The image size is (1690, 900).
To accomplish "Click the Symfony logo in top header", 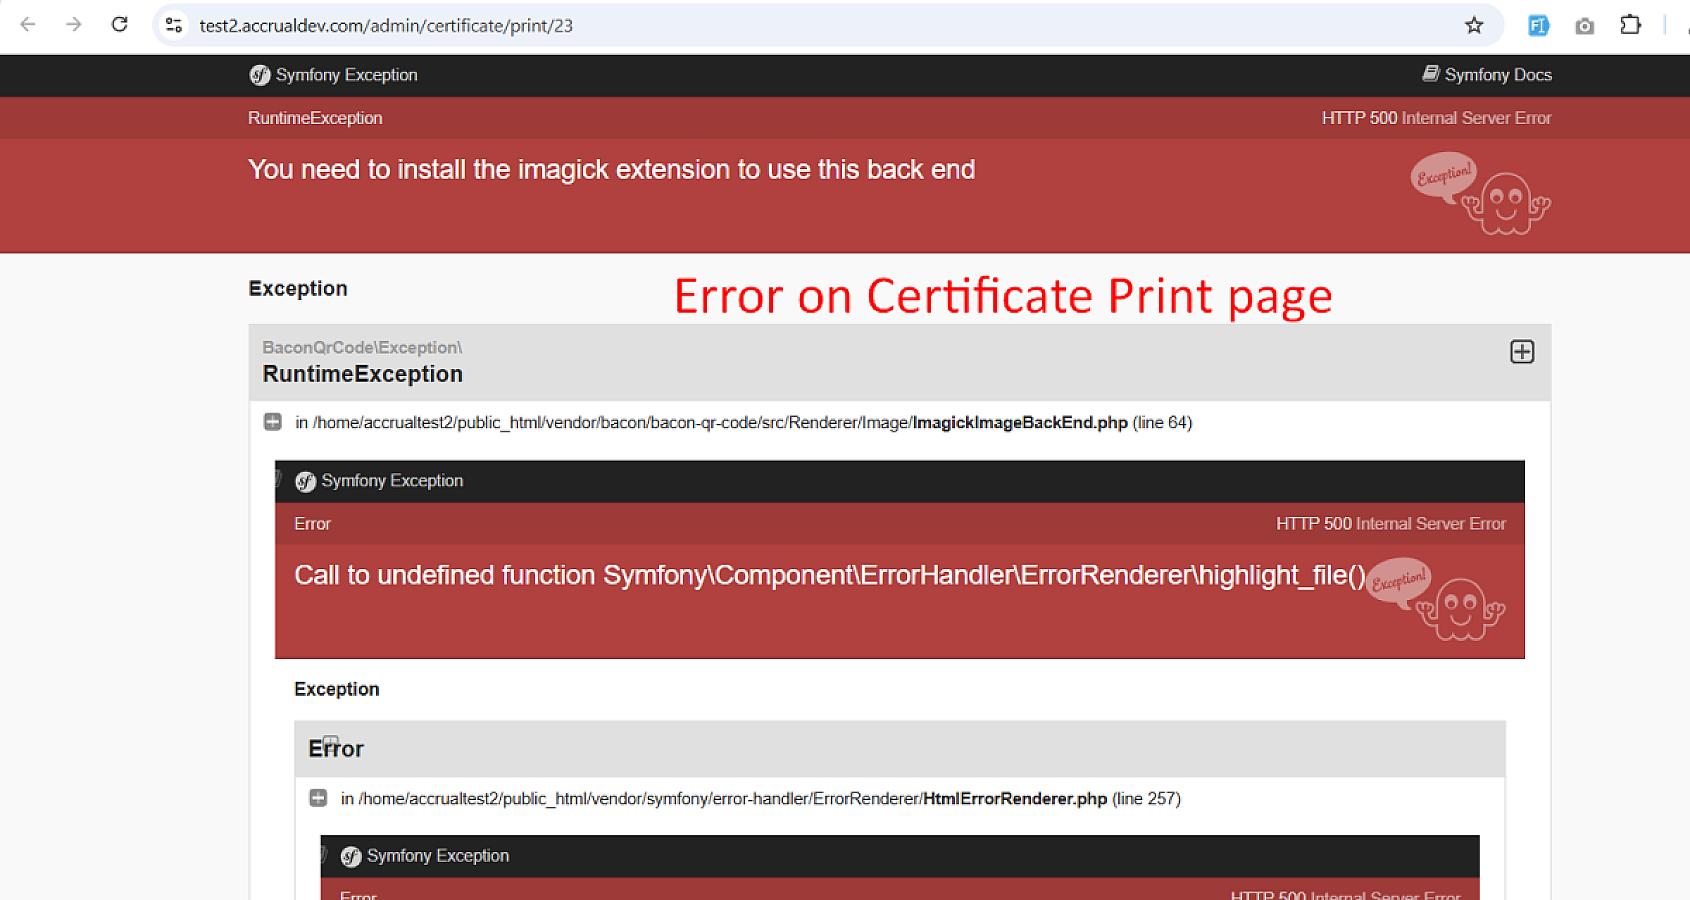I will (x=260, y=75).
